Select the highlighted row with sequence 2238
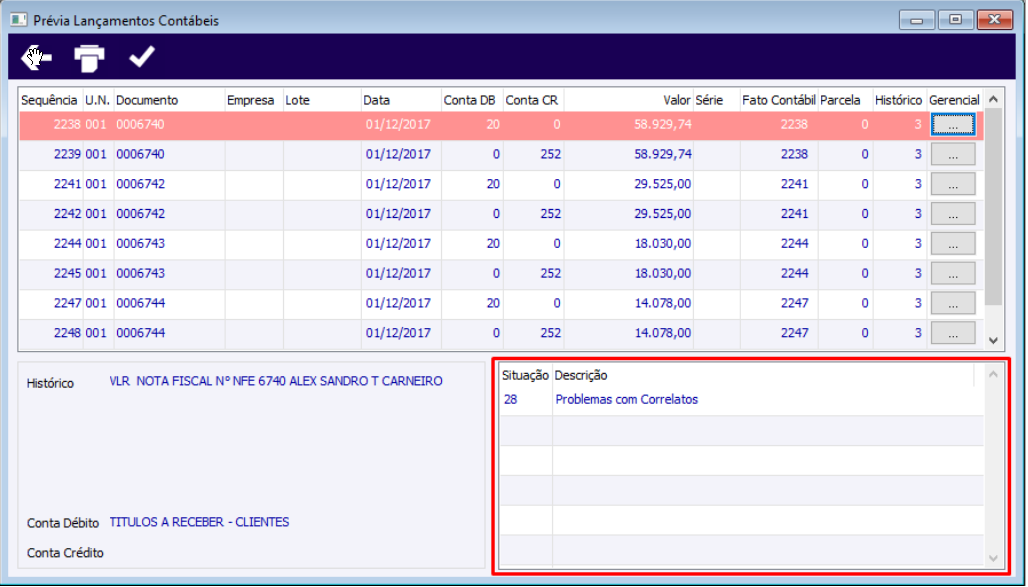The height and width of the screenshot is (587, 1028). [502, 125]
